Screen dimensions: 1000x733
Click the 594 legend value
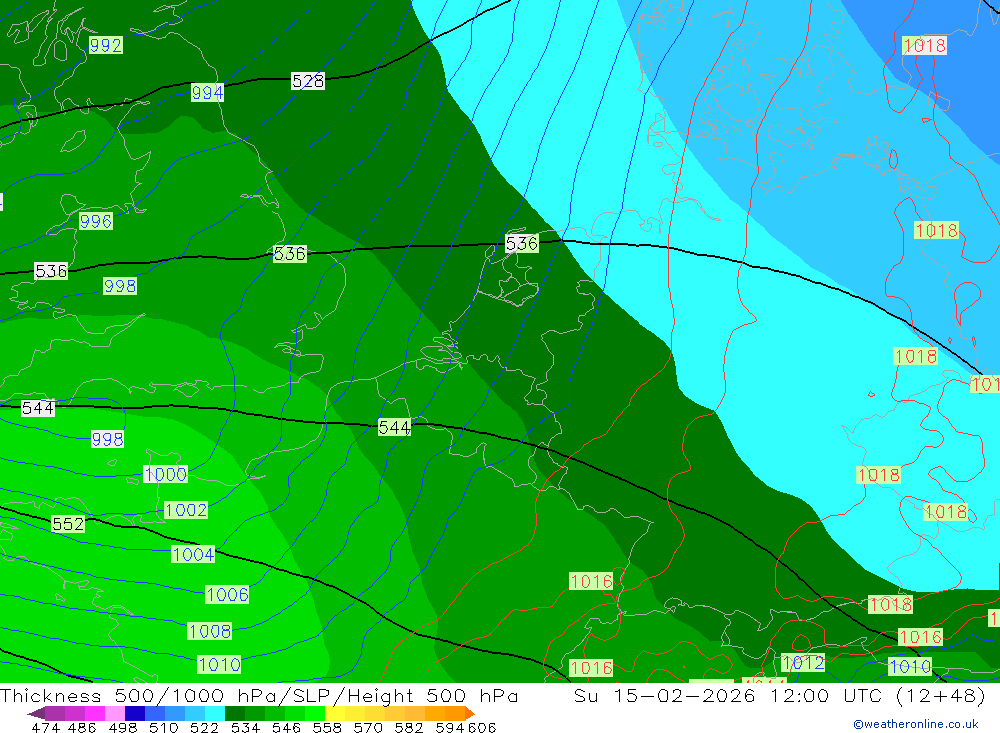pos(450,727)
